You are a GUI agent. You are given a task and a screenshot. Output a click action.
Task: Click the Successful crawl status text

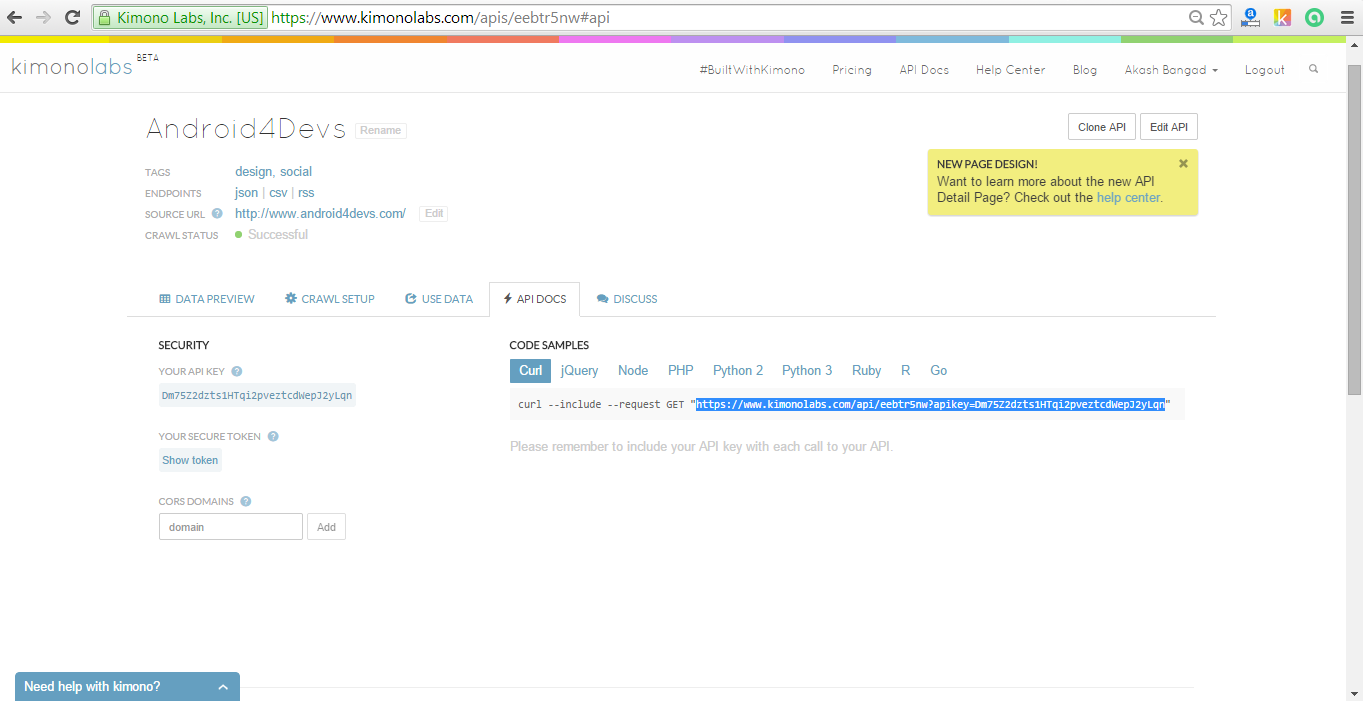coord(278,235)
